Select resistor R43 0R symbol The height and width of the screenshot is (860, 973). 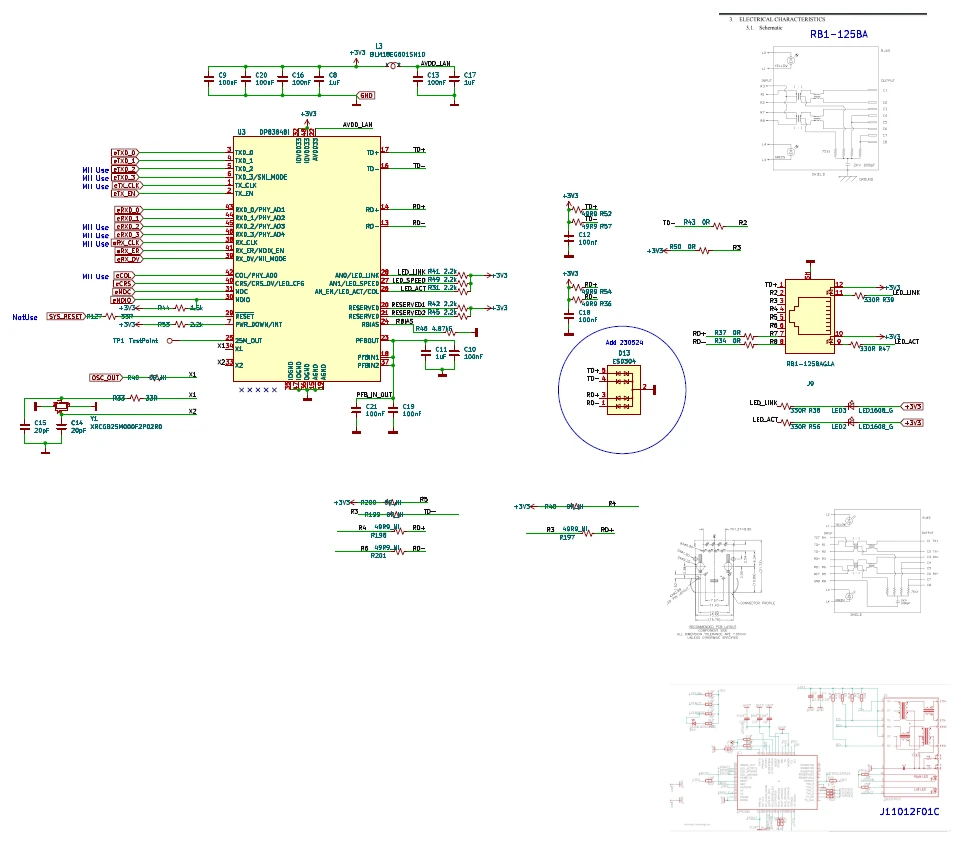point(719,226)
